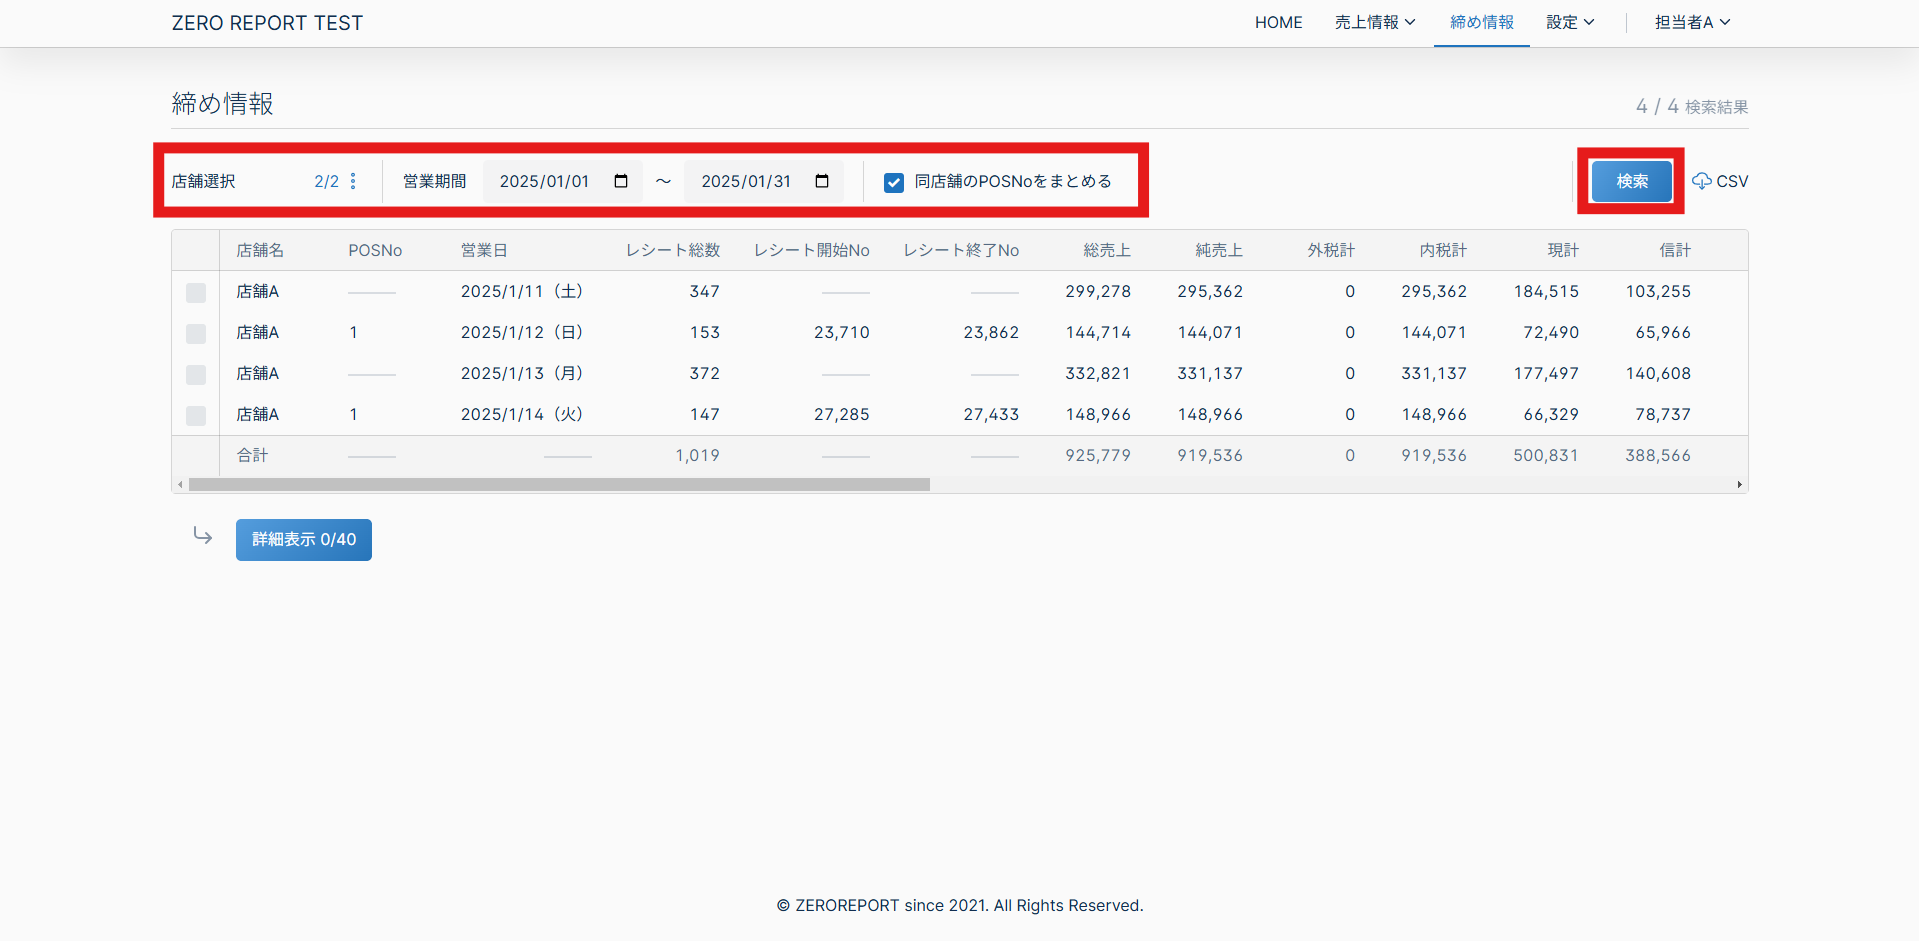
Task: Click the scrollbar left arrow in table
Action: point(180,485)
